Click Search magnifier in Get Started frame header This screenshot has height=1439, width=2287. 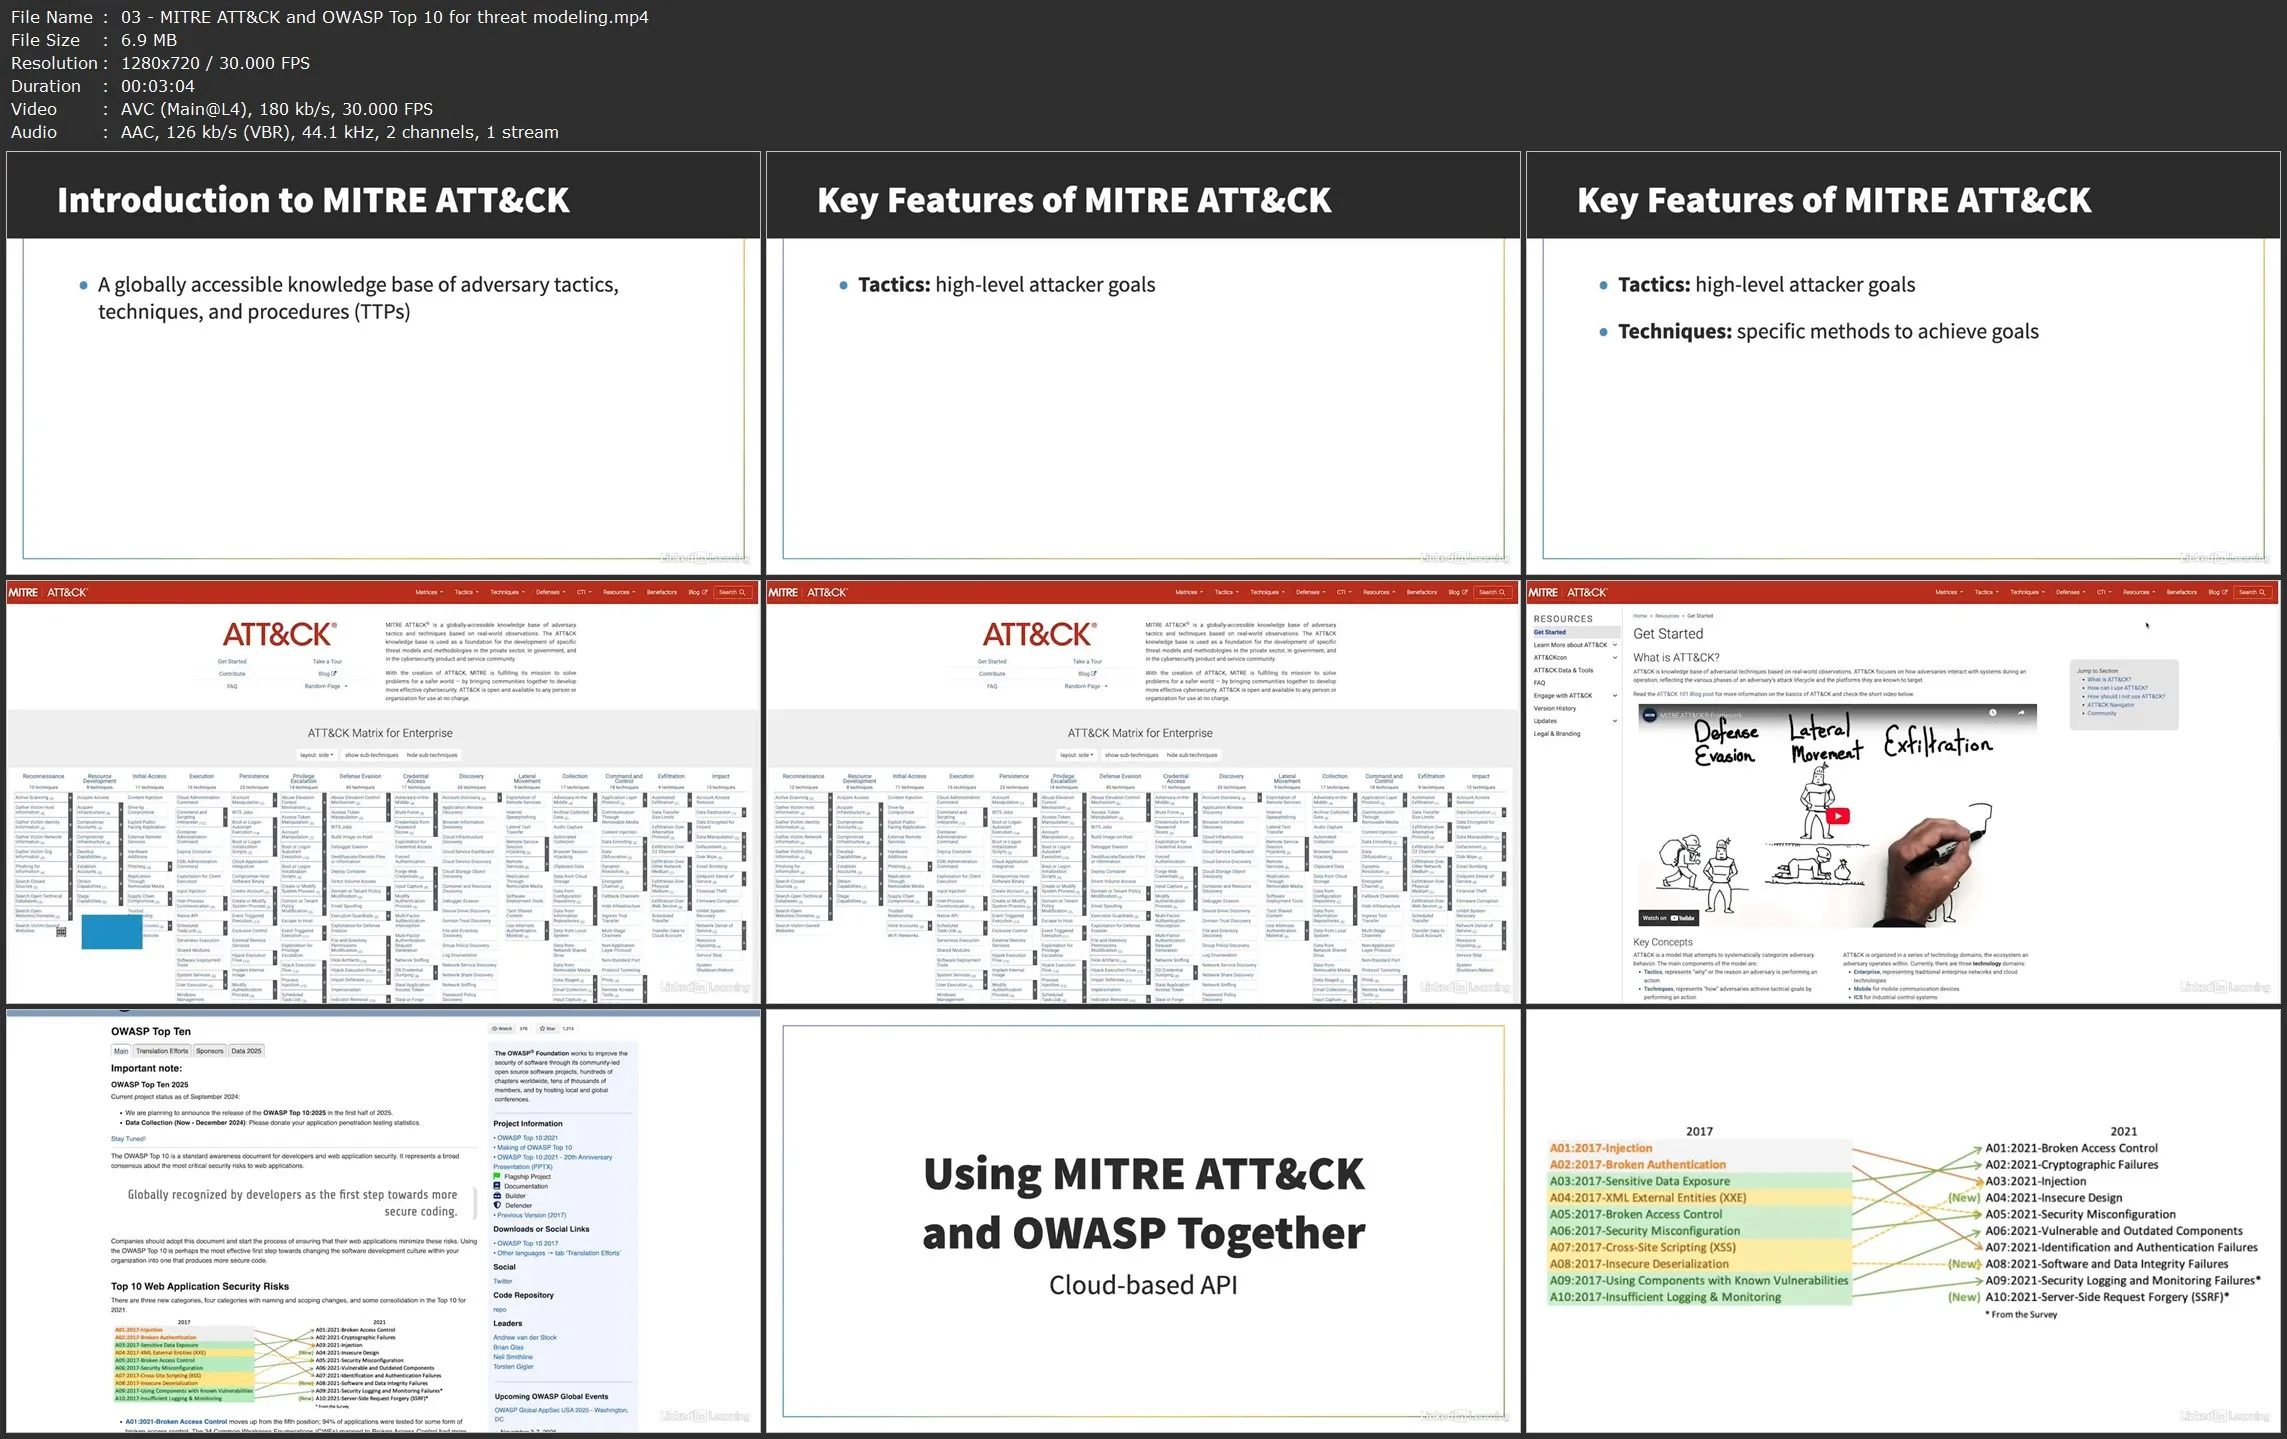coord(2261,592)
